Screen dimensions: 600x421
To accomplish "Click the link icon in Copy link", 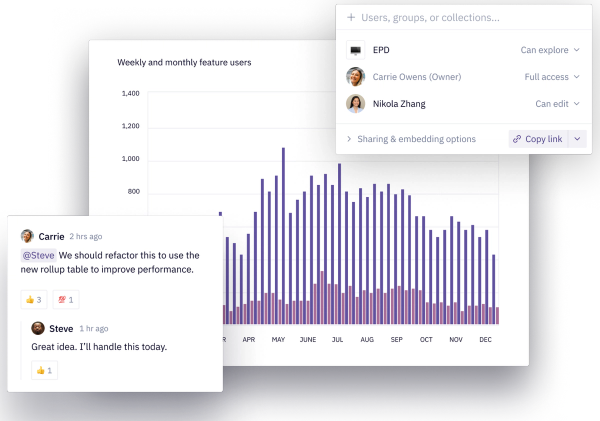I will [x=517, y=139].
